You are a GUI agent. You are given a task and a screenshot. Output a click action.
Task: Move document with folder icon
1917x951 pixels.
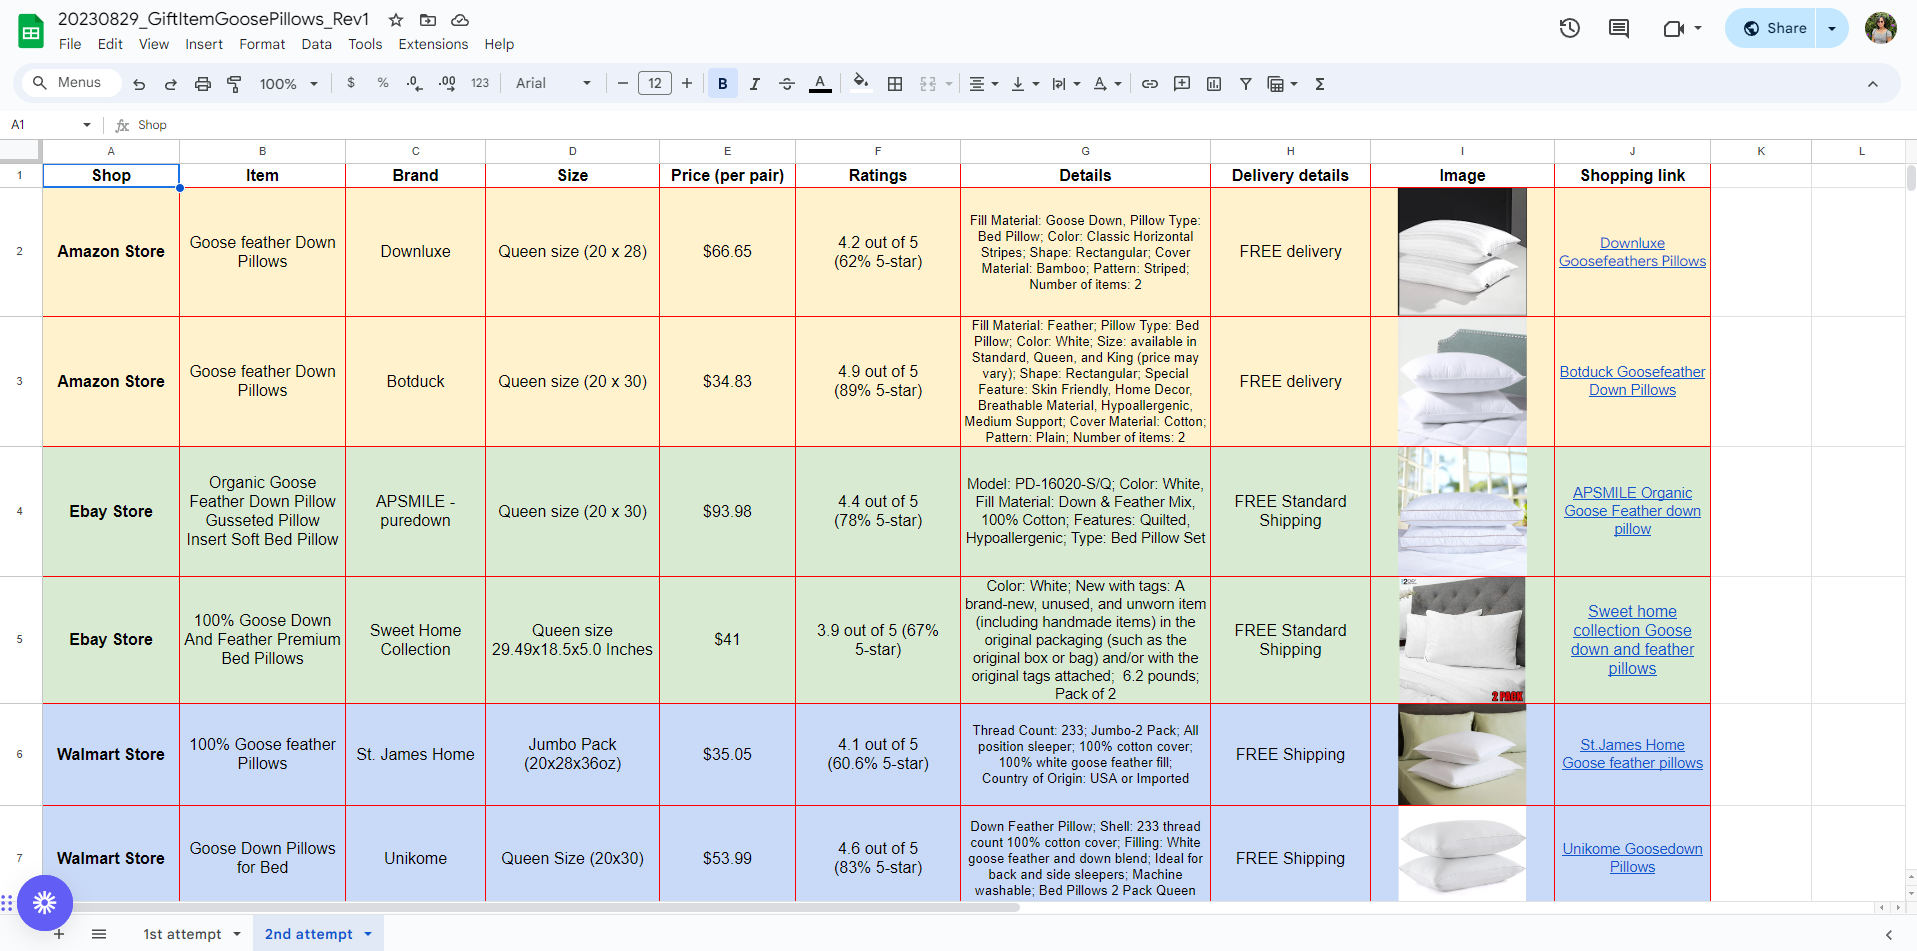click(428, 20)
